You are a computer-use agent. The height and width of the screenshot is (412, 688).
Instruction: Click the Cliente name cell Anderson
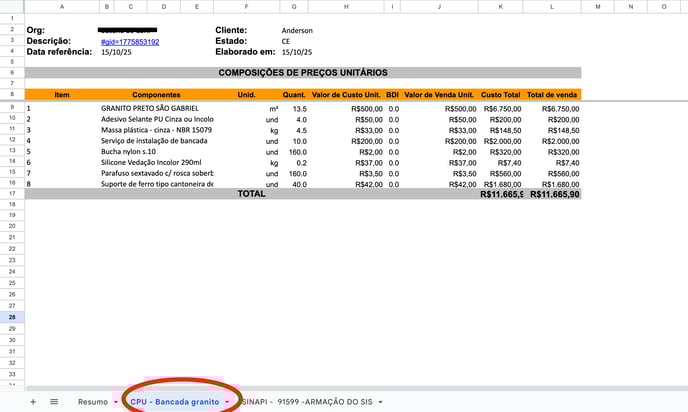[297, 31]
